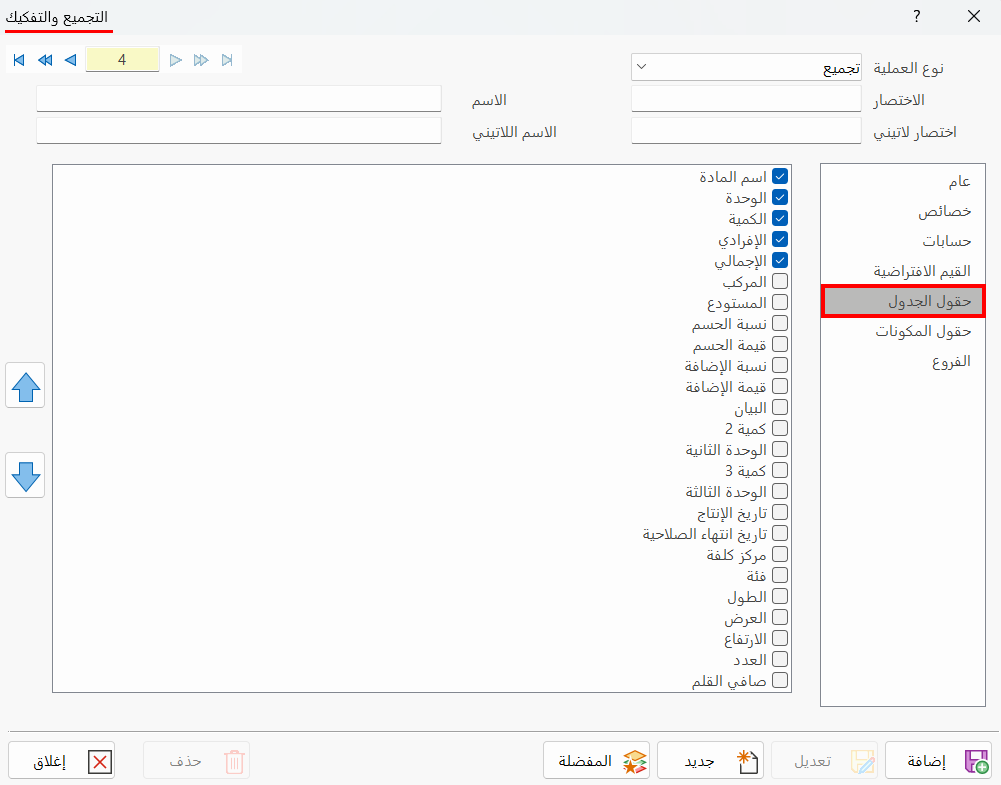Viewport: 1001px width, 785px height.
Task: Enable فئة checkbox
Action: 779,575
